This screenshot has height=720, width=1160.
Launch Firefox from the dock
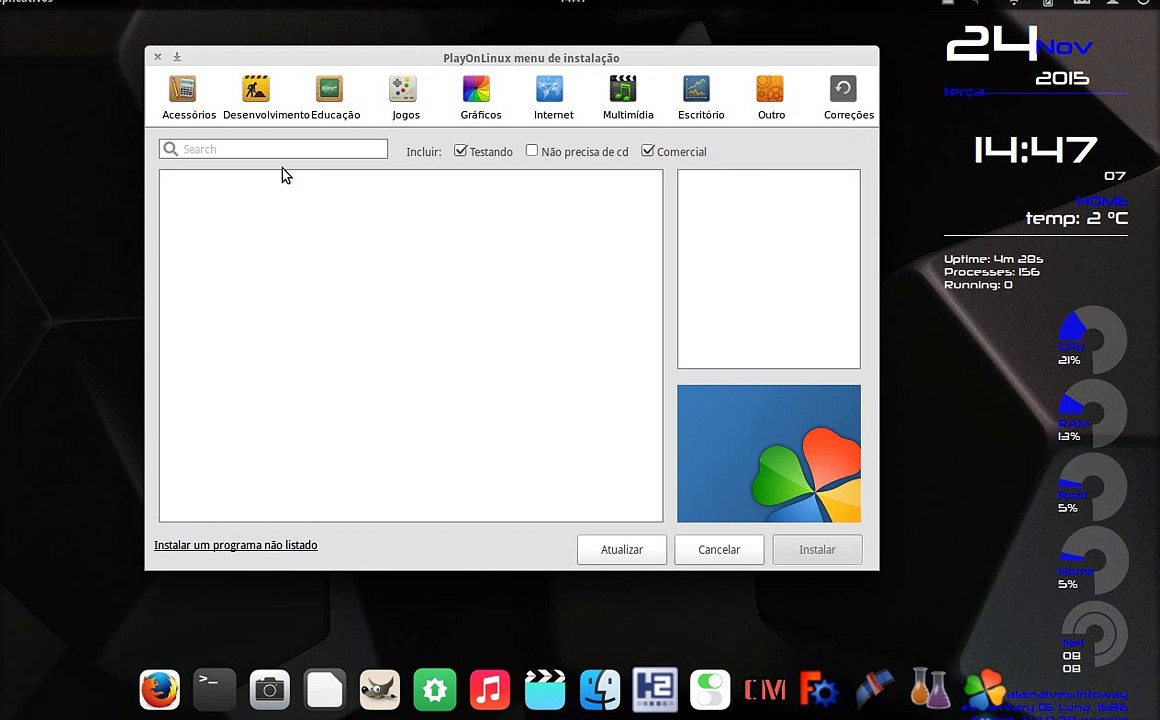pos(160,690)
